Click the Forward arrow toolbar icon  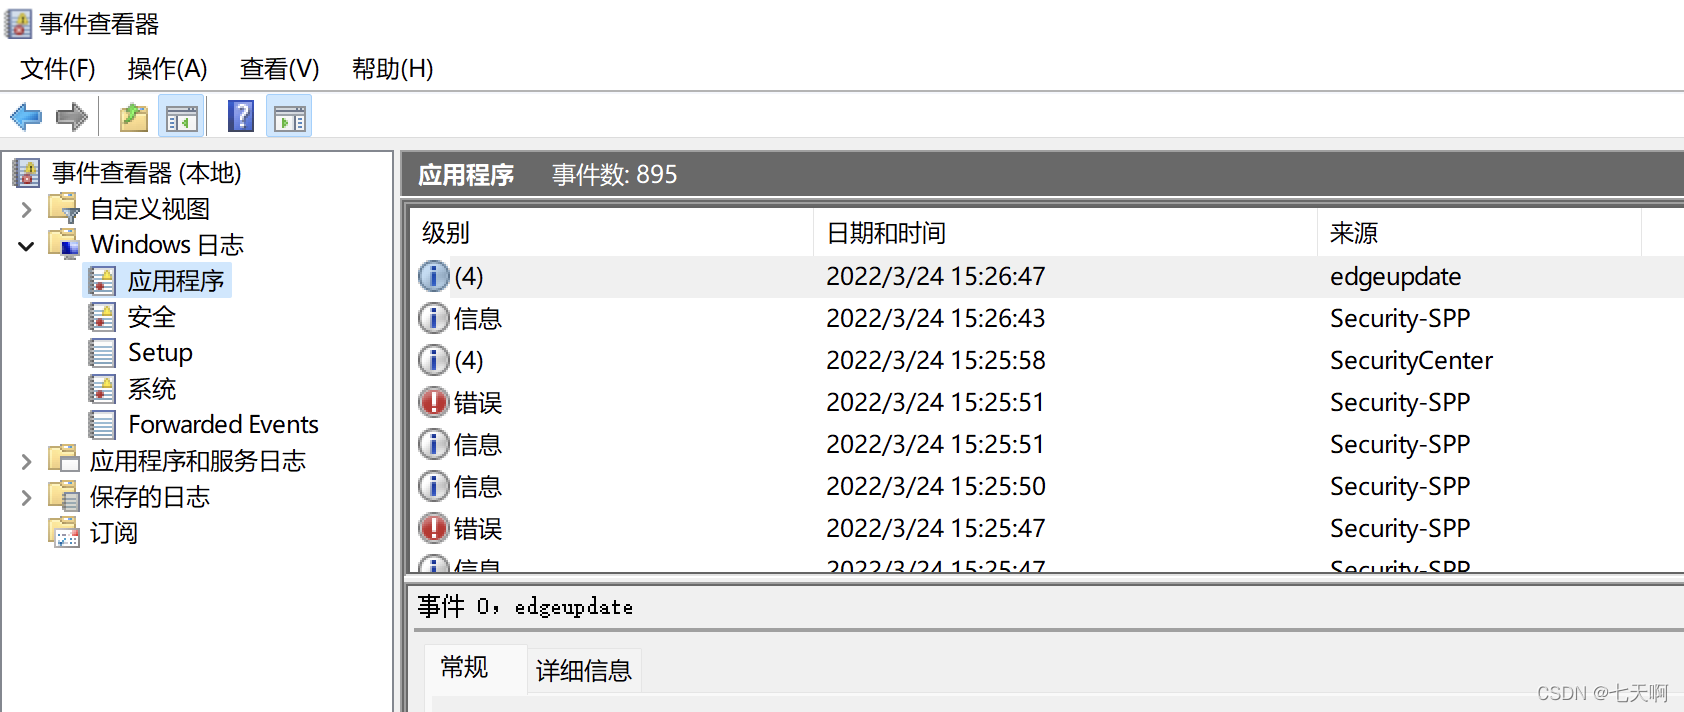72,117
